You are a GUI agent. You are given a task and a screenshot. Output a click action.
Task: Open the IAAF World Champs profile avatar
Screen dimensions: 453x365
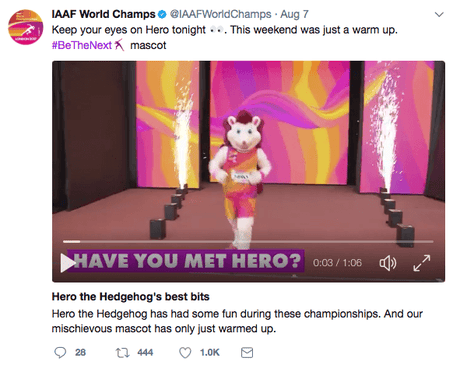pos(26,27)
